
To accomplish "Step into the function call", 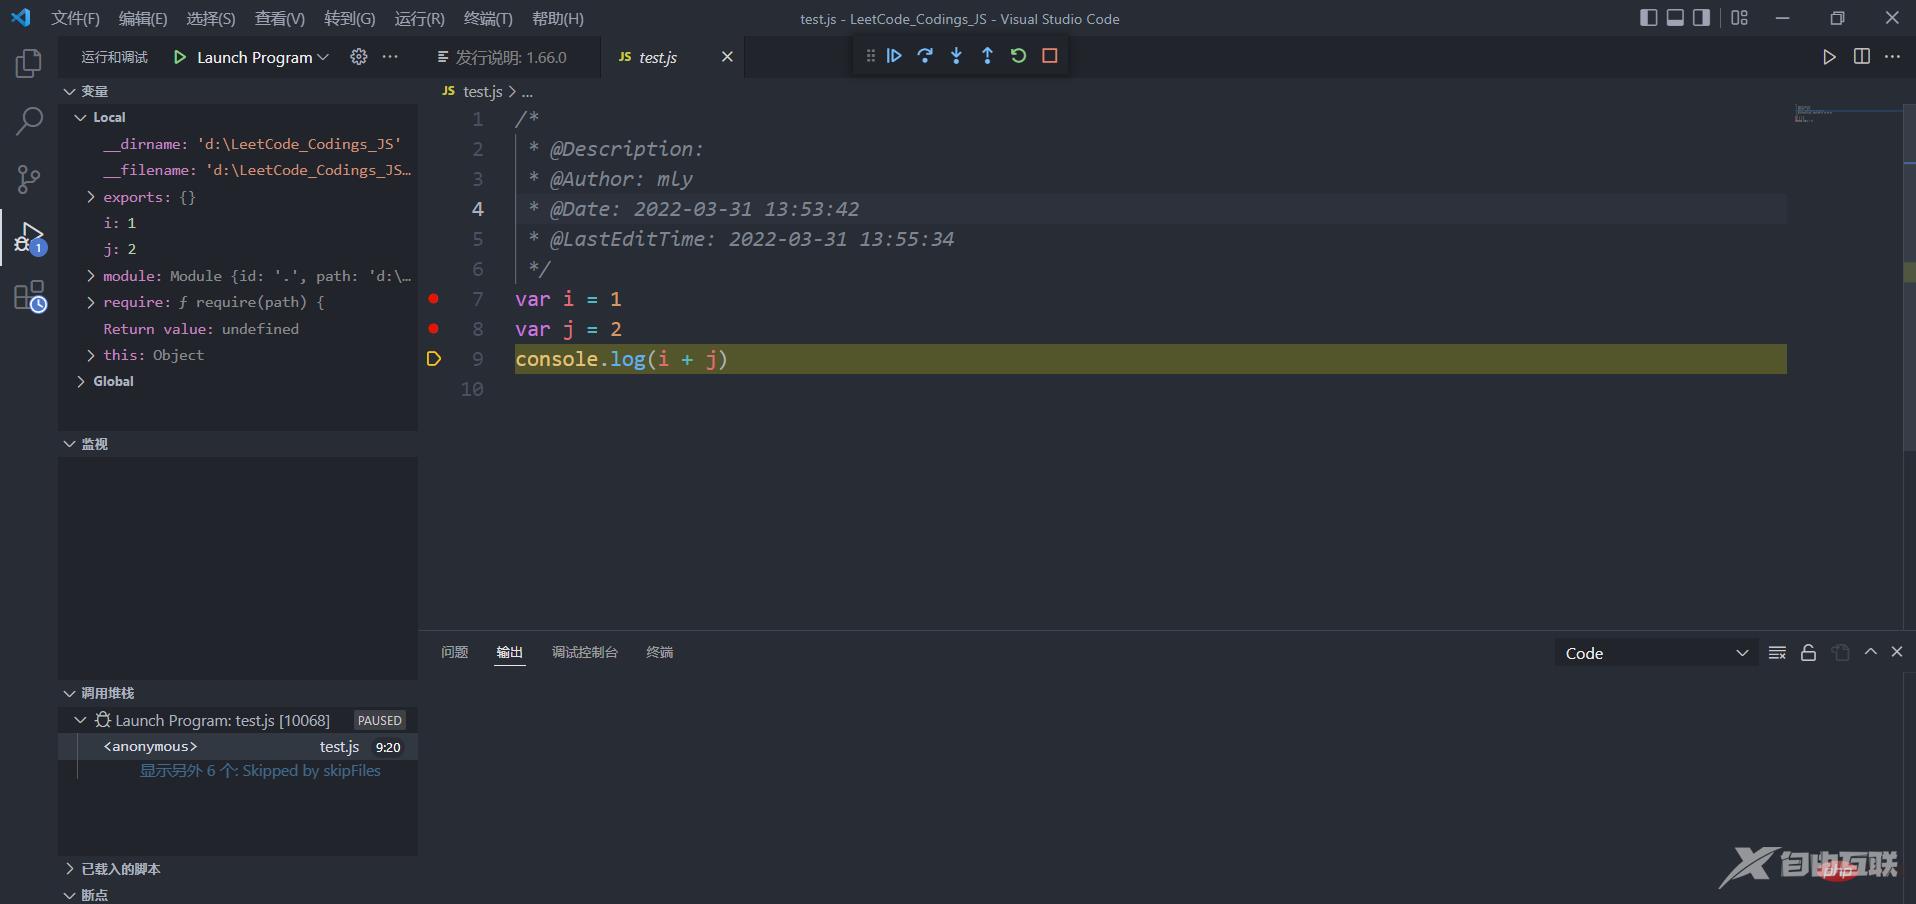I will (x=956, y=56).
